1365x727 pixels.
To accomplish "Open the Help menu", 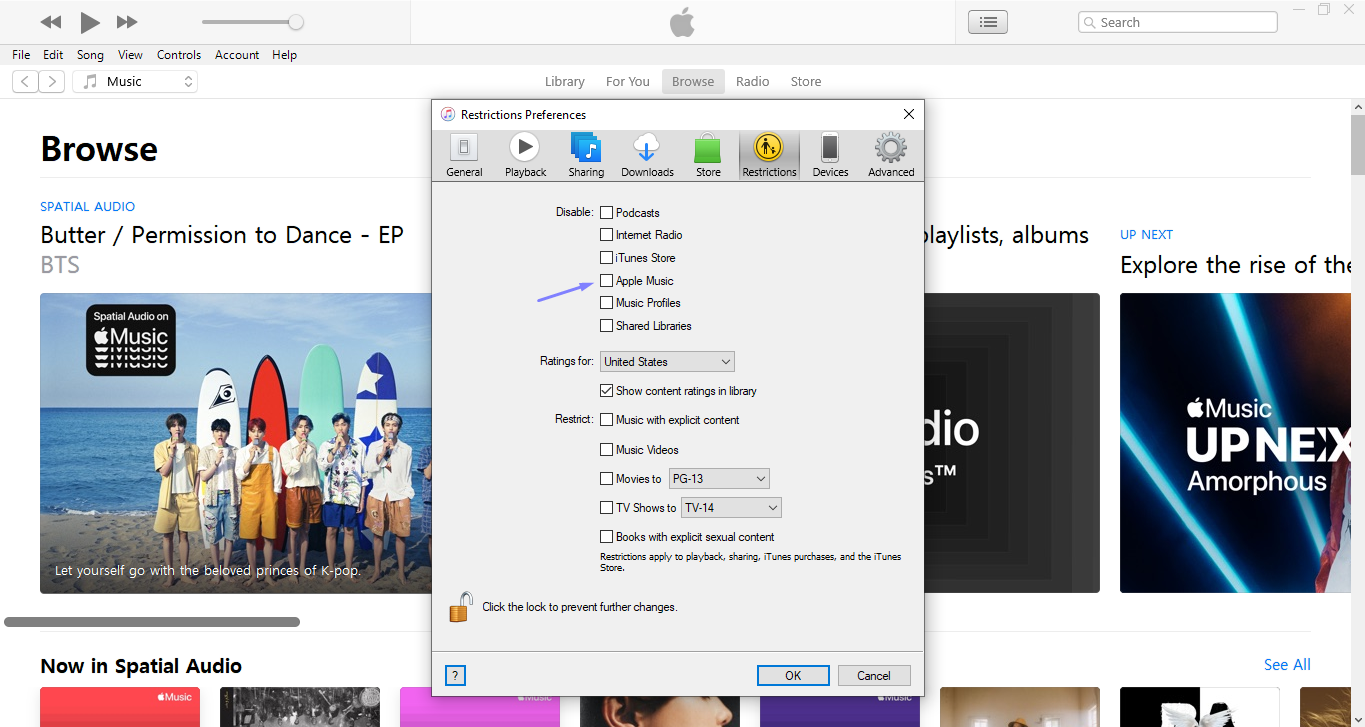I will point(284,55).
